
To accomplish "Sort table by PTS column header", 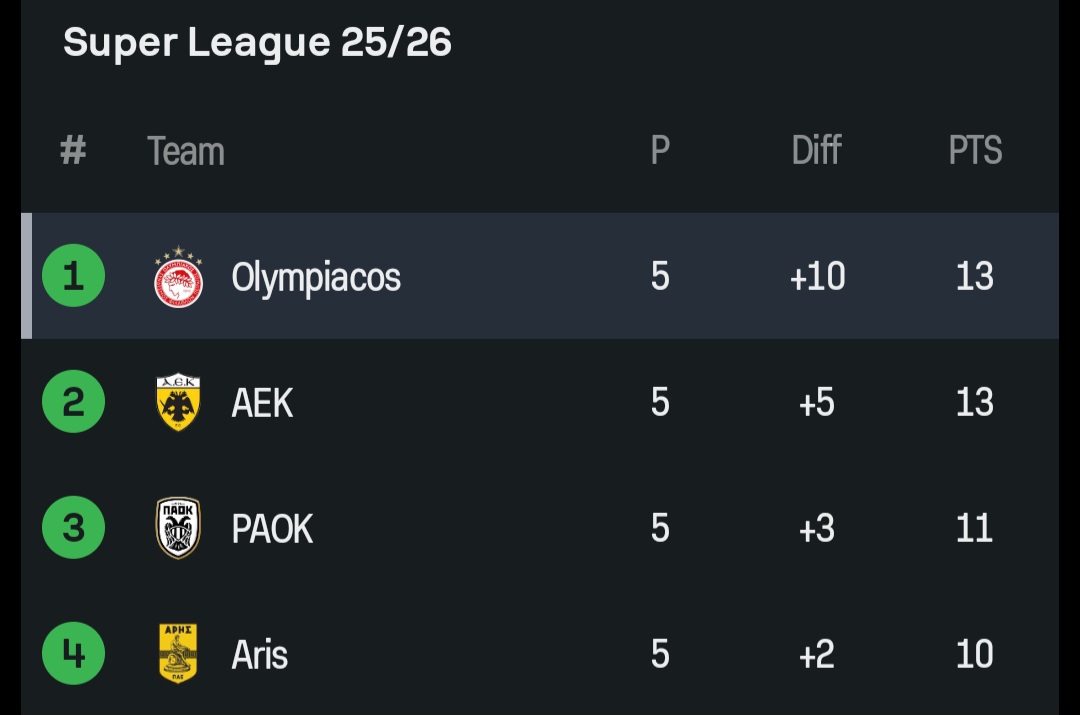I will (975, 151).
